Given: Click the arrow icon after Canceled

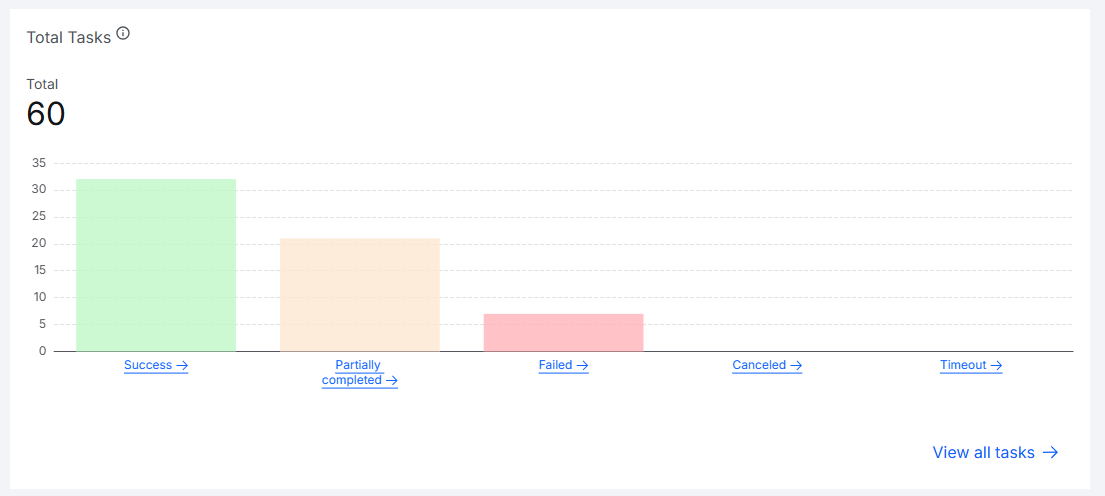Looking at the screenshot, I should click(x=796, y=366).
